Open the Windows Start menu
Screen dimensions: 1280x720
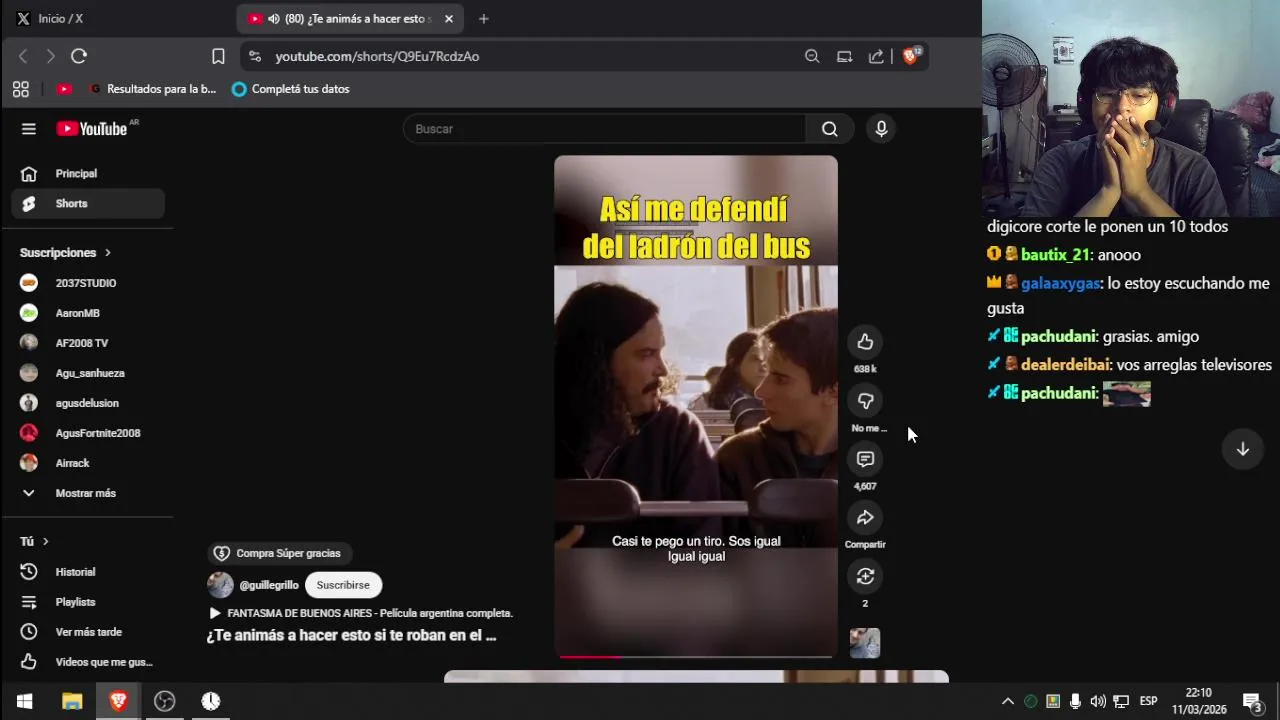(x=24, y=701)
